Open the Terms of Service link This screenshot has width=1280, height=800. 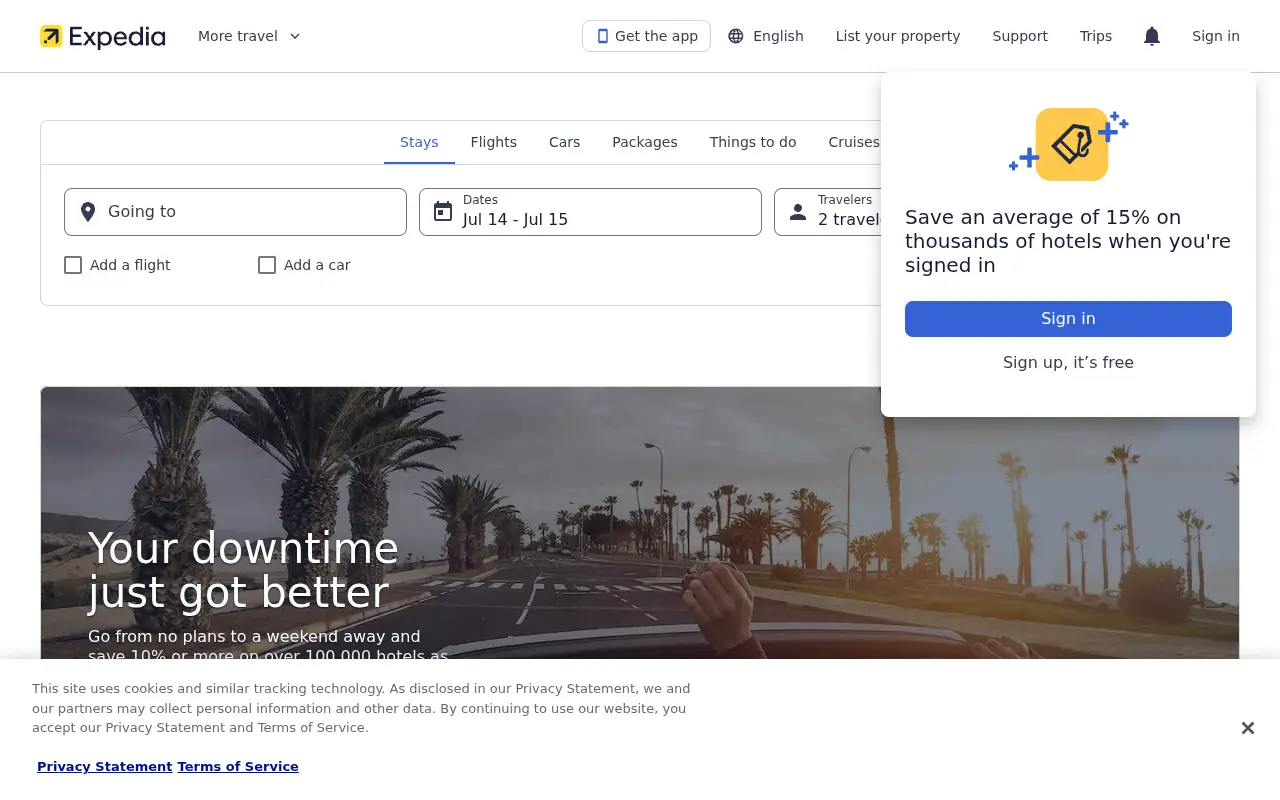(x=238, y=767)
